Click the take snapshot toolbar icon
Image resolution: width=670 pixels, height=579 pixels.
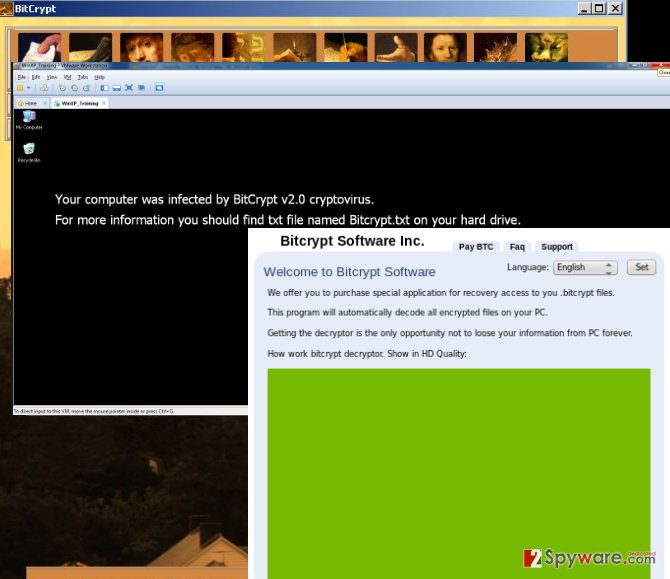tap(62, 88)
